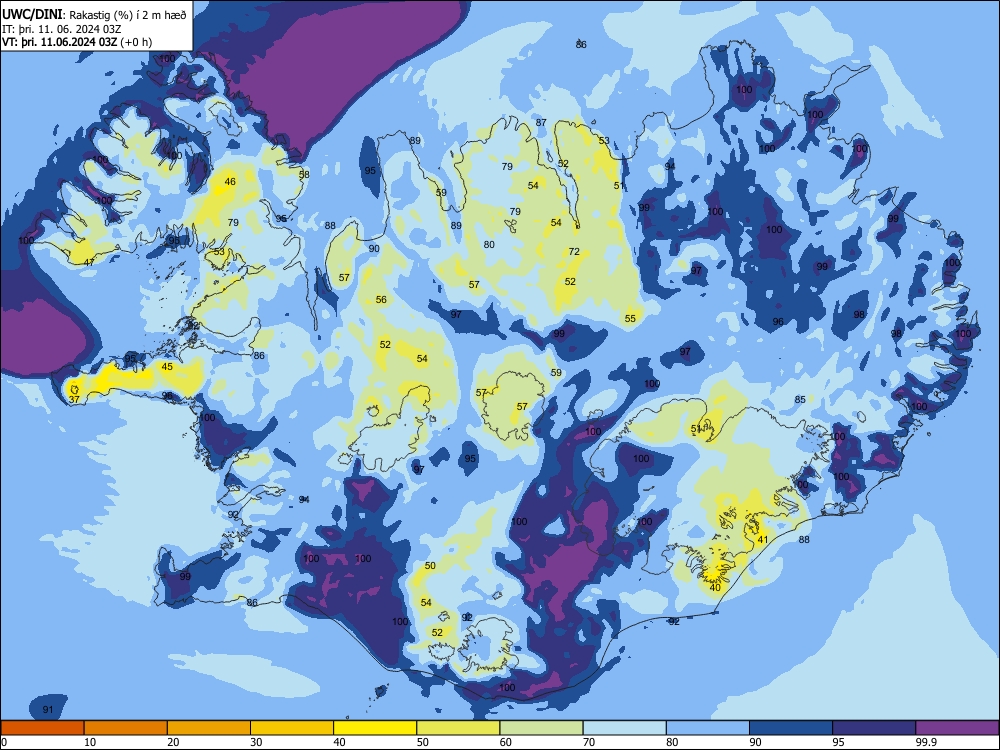
Task: Click the IT timestamp line in header
Action: (x=62, y=29)
